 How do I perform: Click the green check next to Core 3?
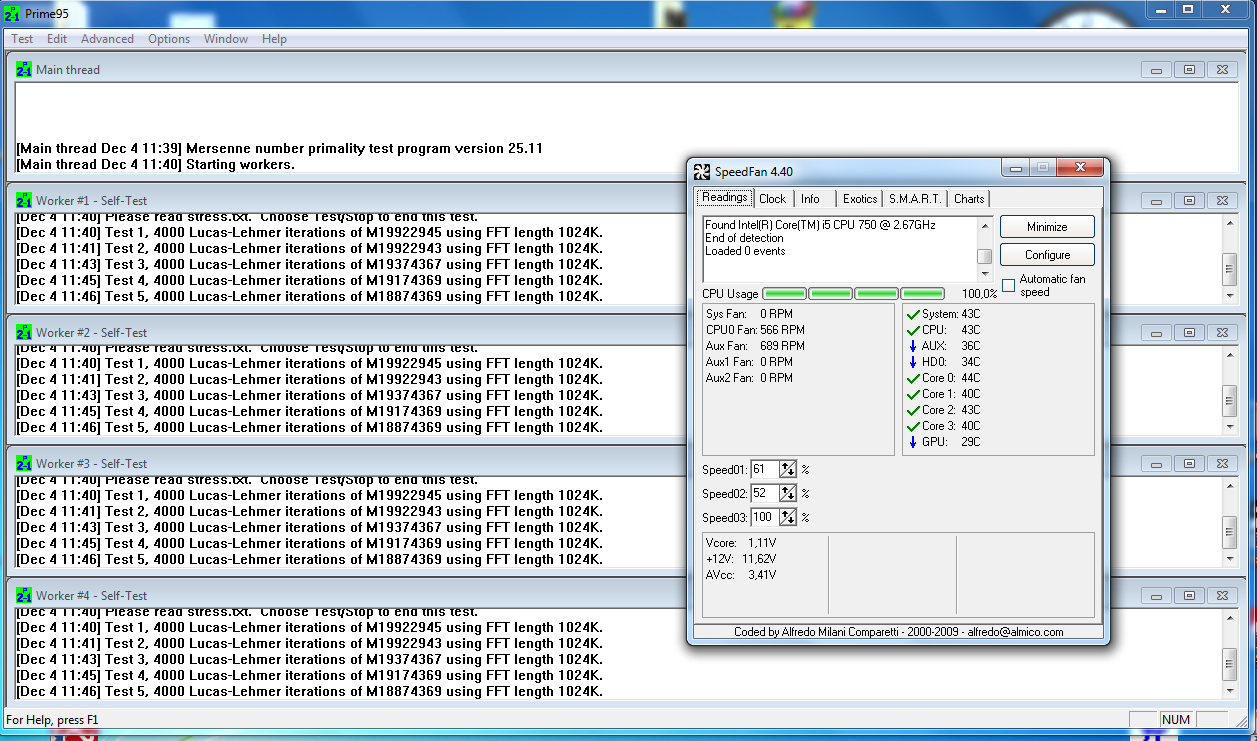point(913,426)
